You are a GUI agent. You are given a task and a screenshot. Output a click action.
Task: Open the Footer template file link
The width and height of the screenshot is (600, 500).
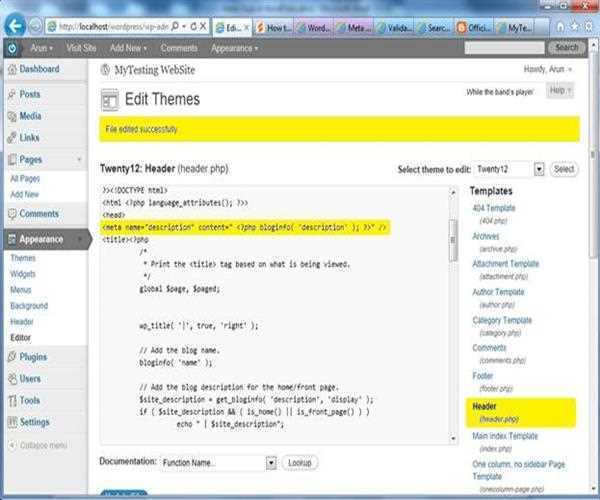[485, 377]
